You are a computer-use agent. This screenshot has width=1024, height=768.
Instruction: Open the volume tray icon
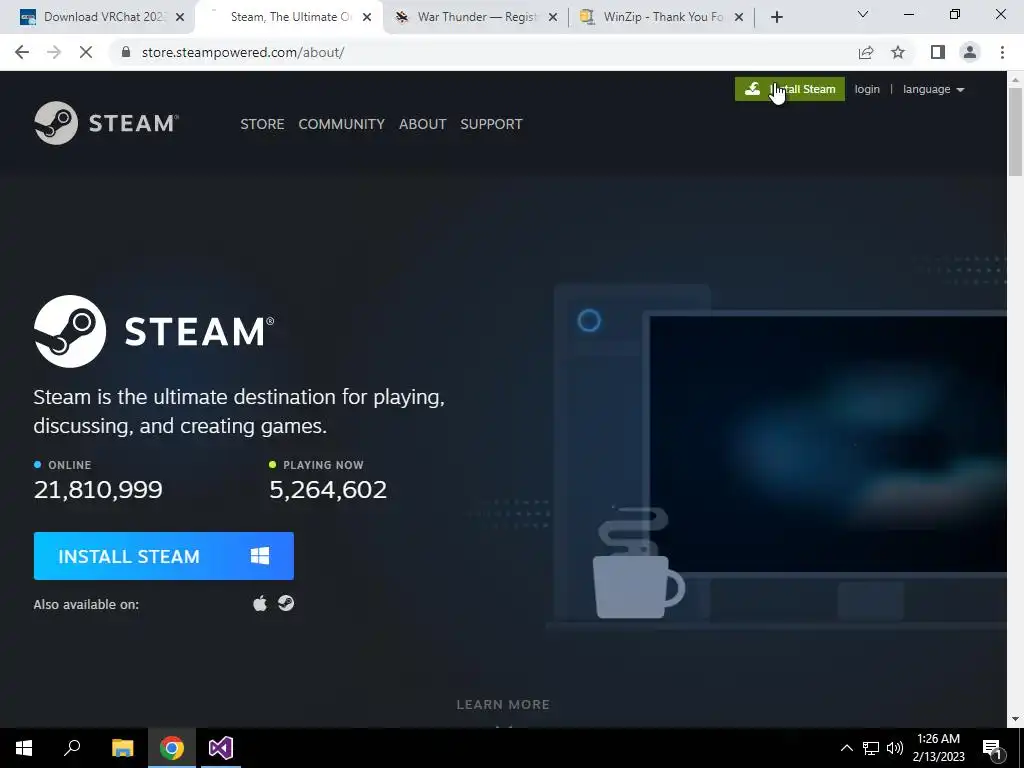(895, 748)
